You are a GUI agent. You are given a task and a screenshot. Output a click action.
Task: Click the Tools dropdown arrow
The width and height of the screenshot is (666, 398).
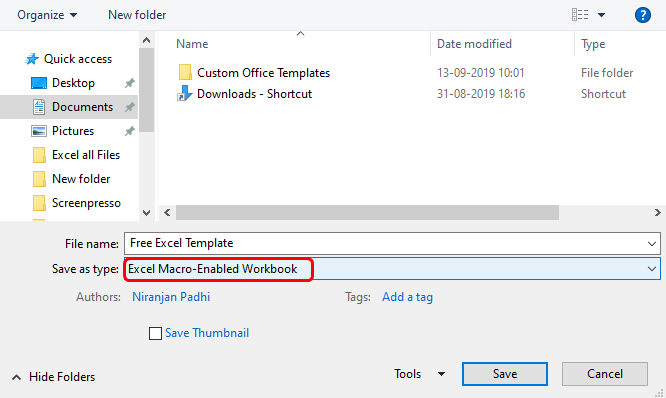pyautogui.click(x=441, y=374)
